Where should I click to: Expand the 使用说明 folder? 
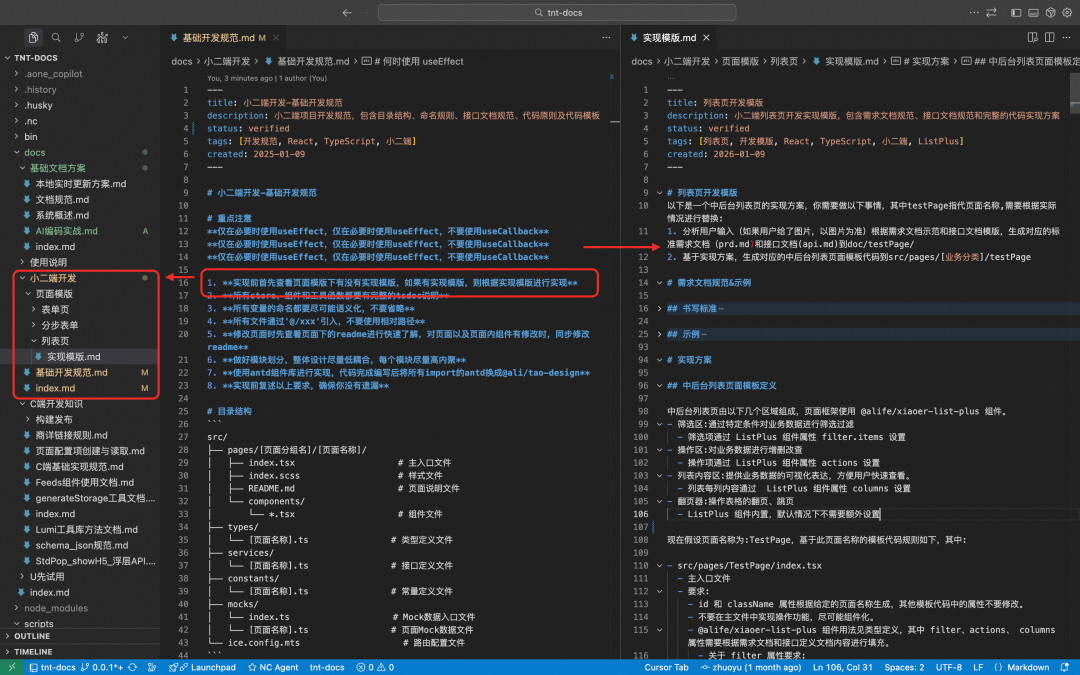tap(80, 262)
